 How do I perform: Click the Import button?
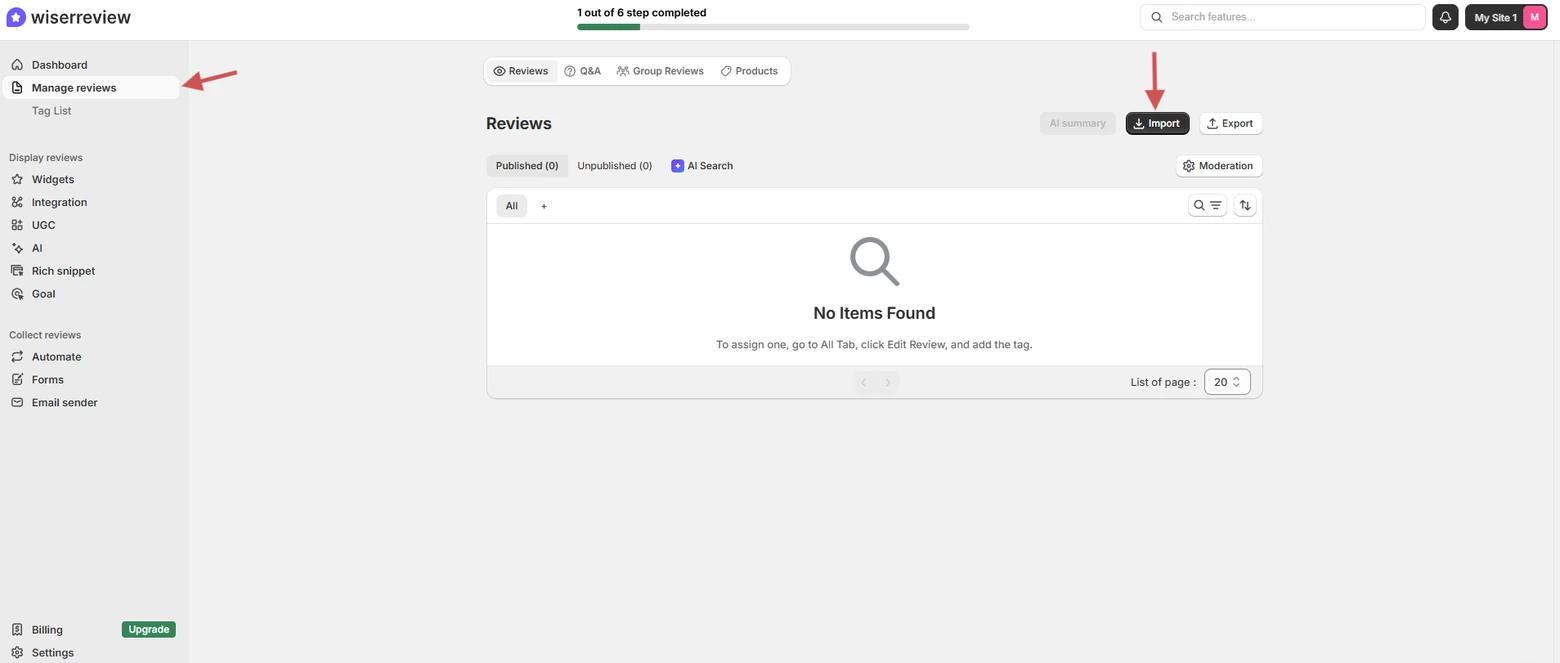pyautogui.click(x=1157, y=123)
